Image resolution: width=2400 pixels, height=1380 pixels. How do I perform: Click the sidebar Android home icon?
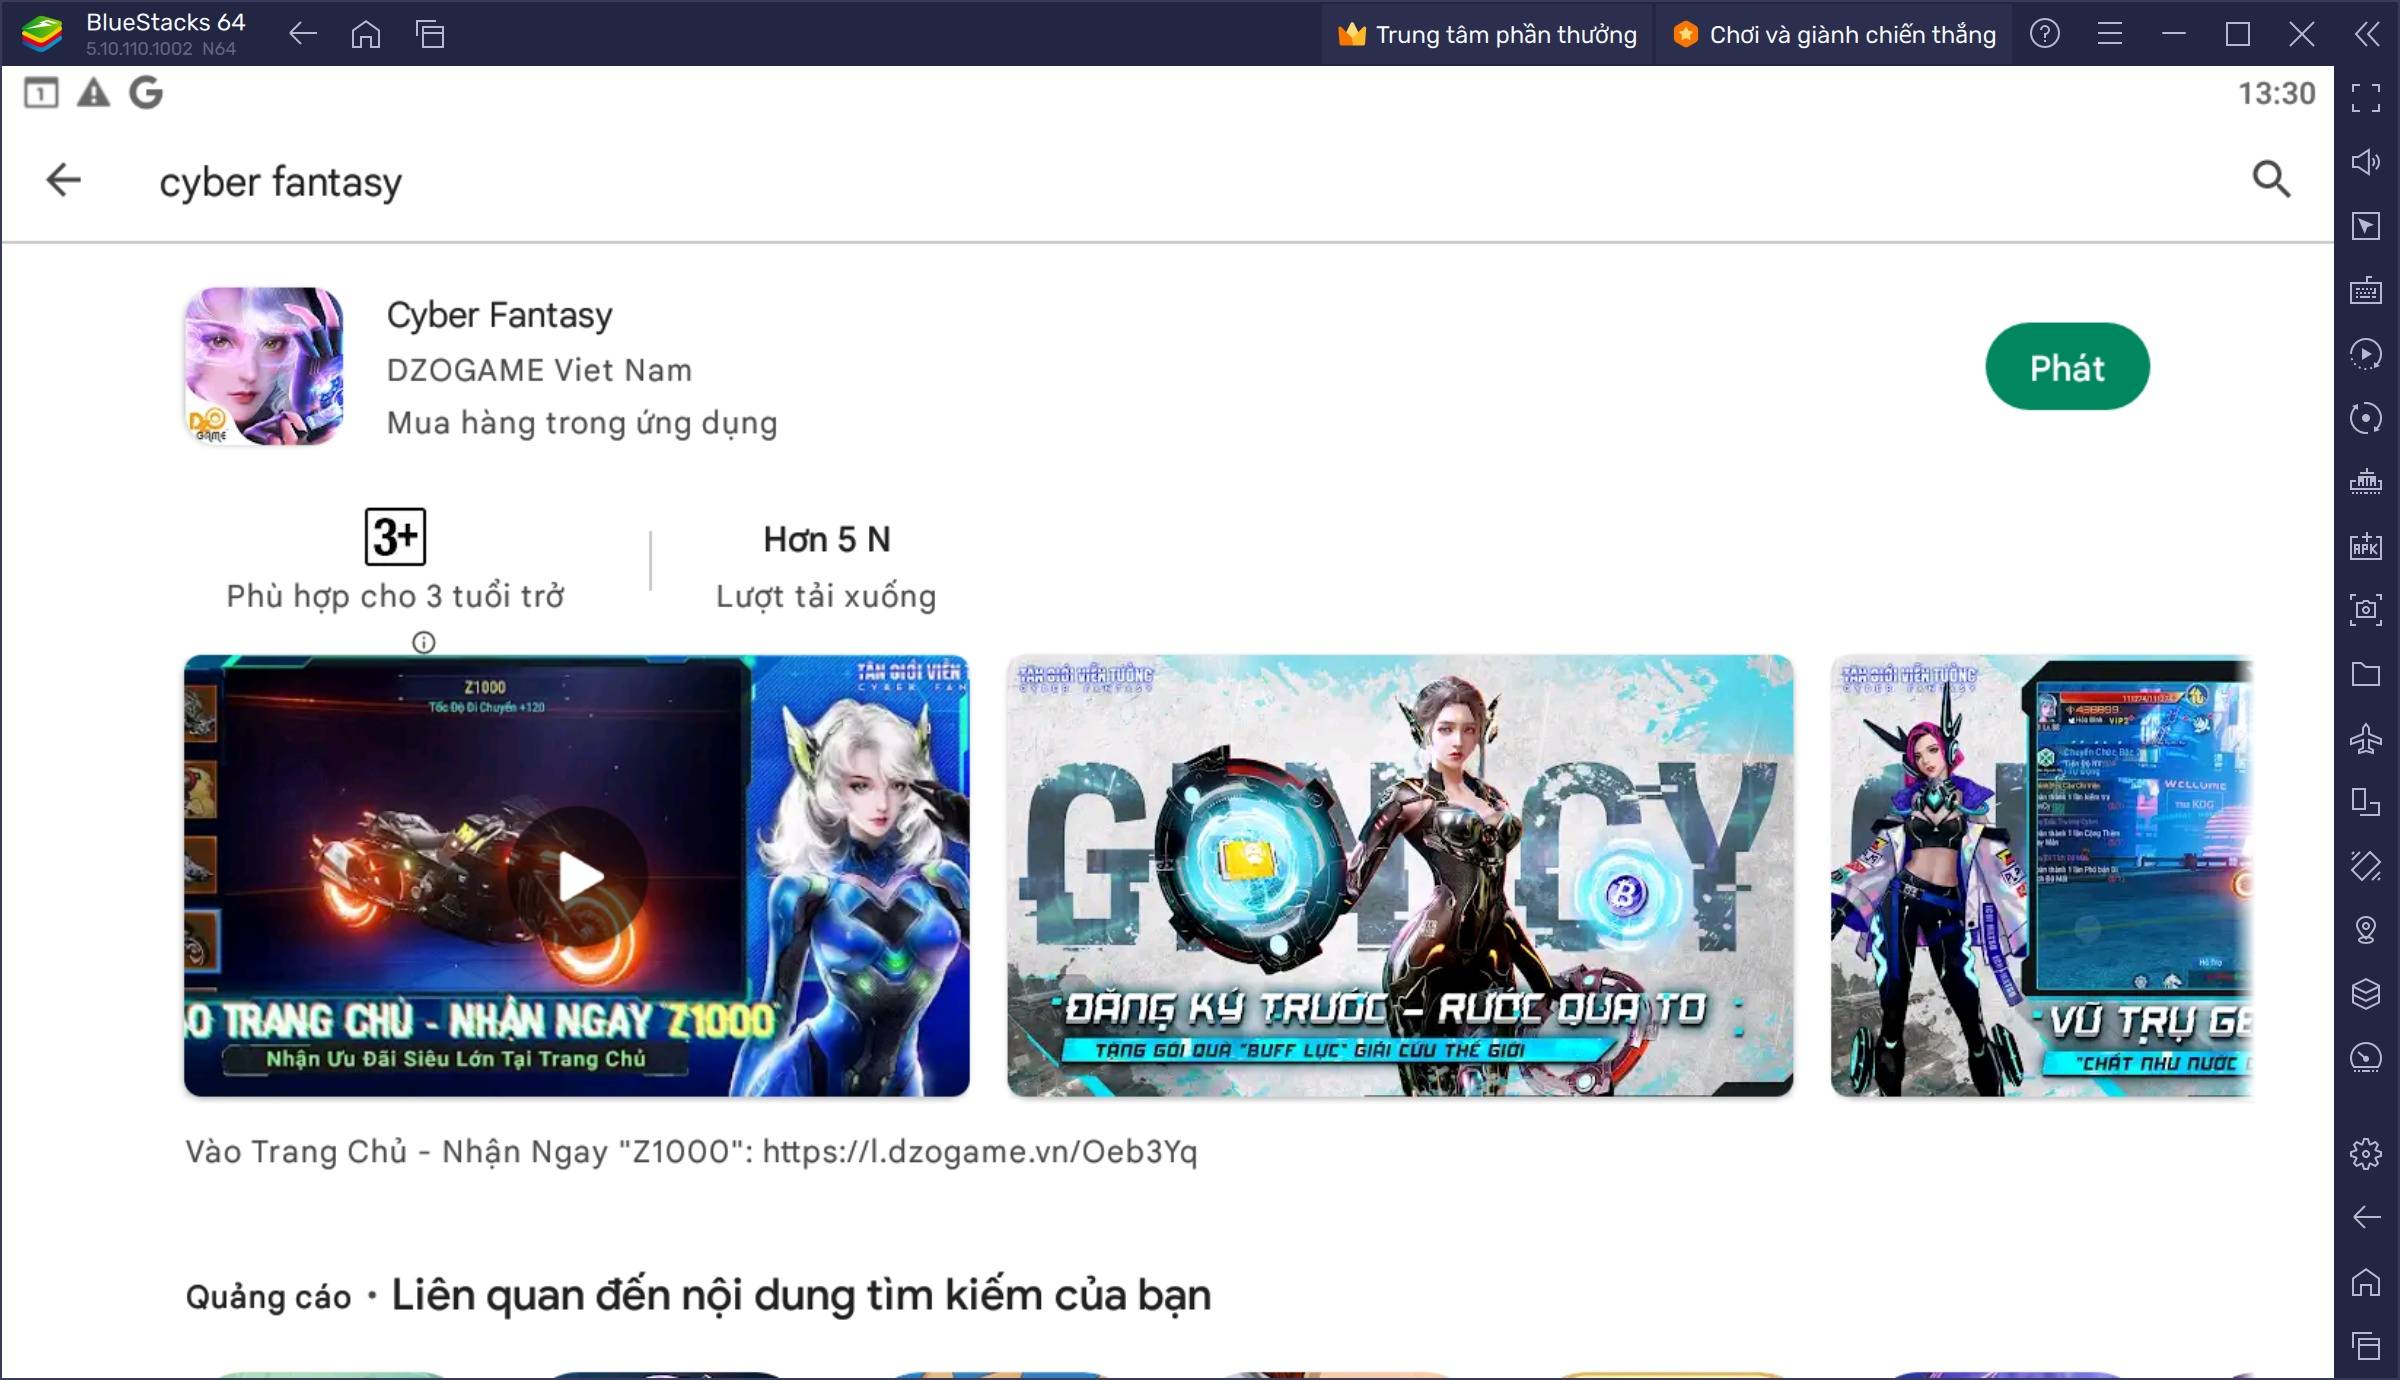pos(2366,1282)
